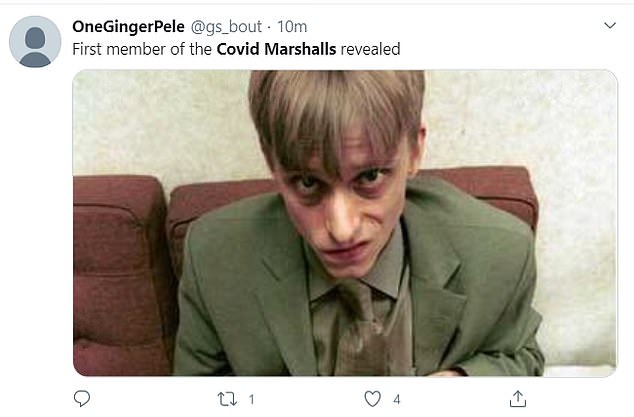The width and height of the screenshot is (634, 417).
Task: Click the reply speech bubble icon
Action: tap(82, 399)
